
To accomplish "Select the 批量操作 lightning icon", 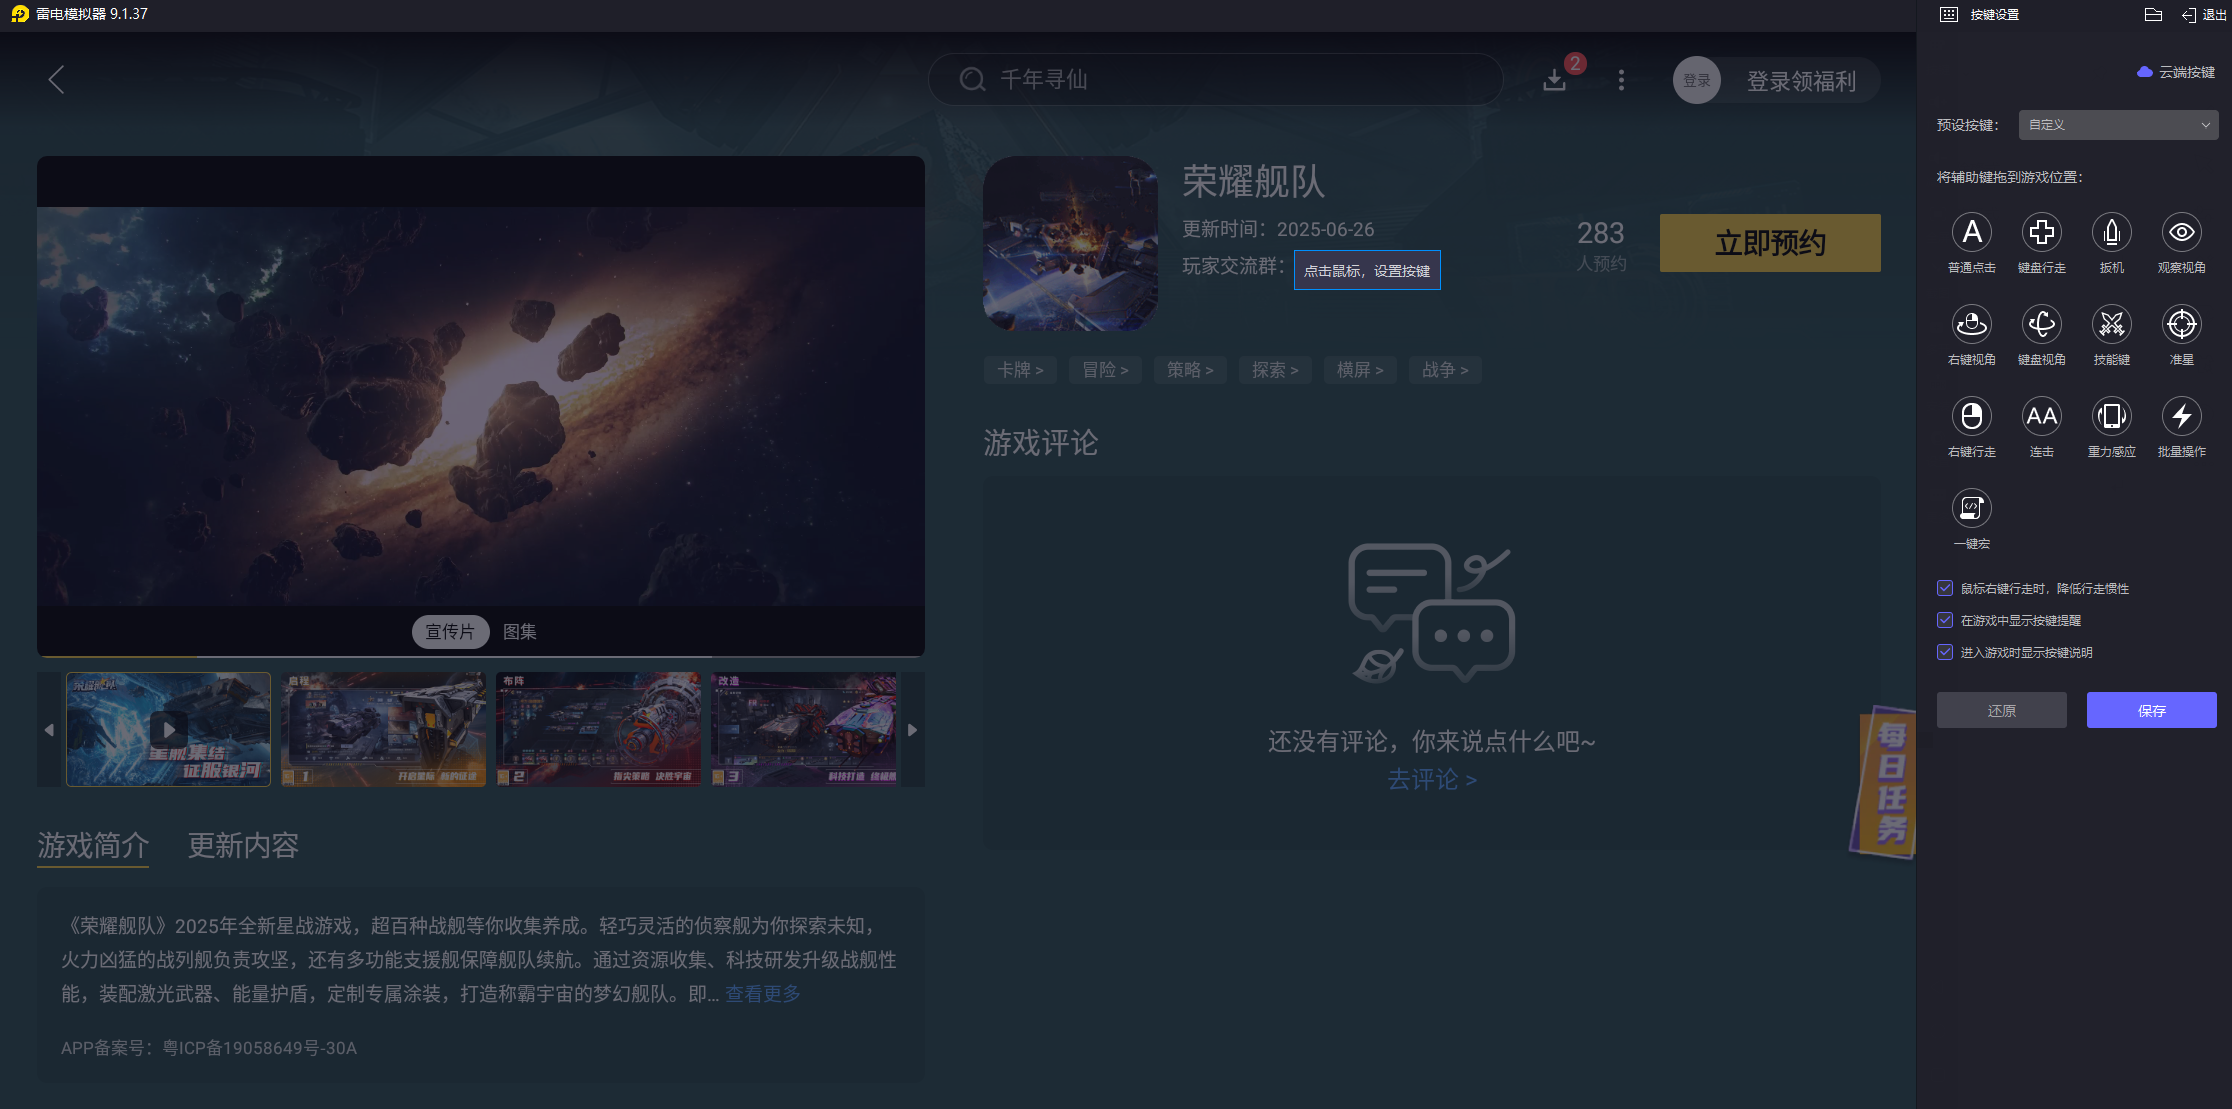I will (2181, 417).
